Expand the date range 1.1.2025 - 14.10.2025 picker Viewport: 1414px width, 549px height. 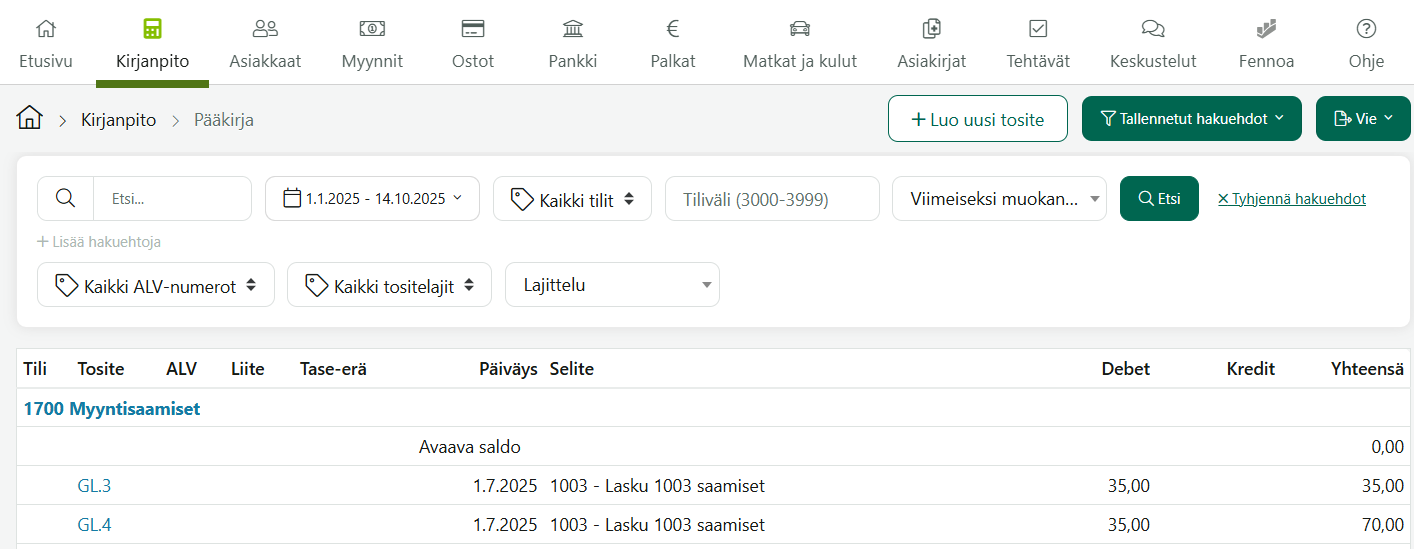(372, 198)
